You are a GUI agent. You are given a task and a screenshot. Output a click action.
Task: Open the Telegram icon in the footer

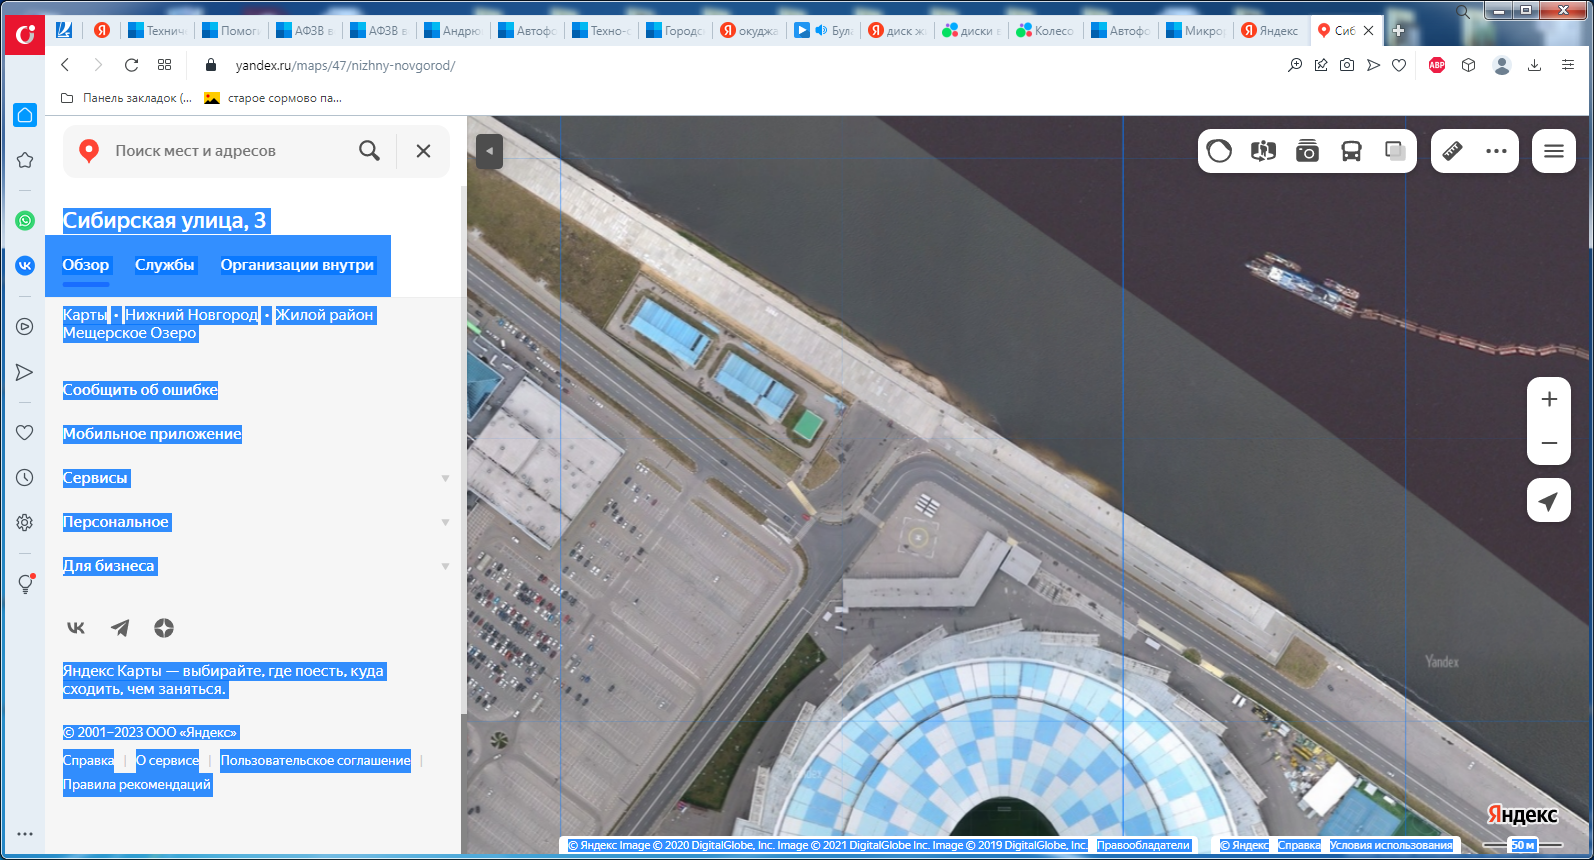coord(120,628)
